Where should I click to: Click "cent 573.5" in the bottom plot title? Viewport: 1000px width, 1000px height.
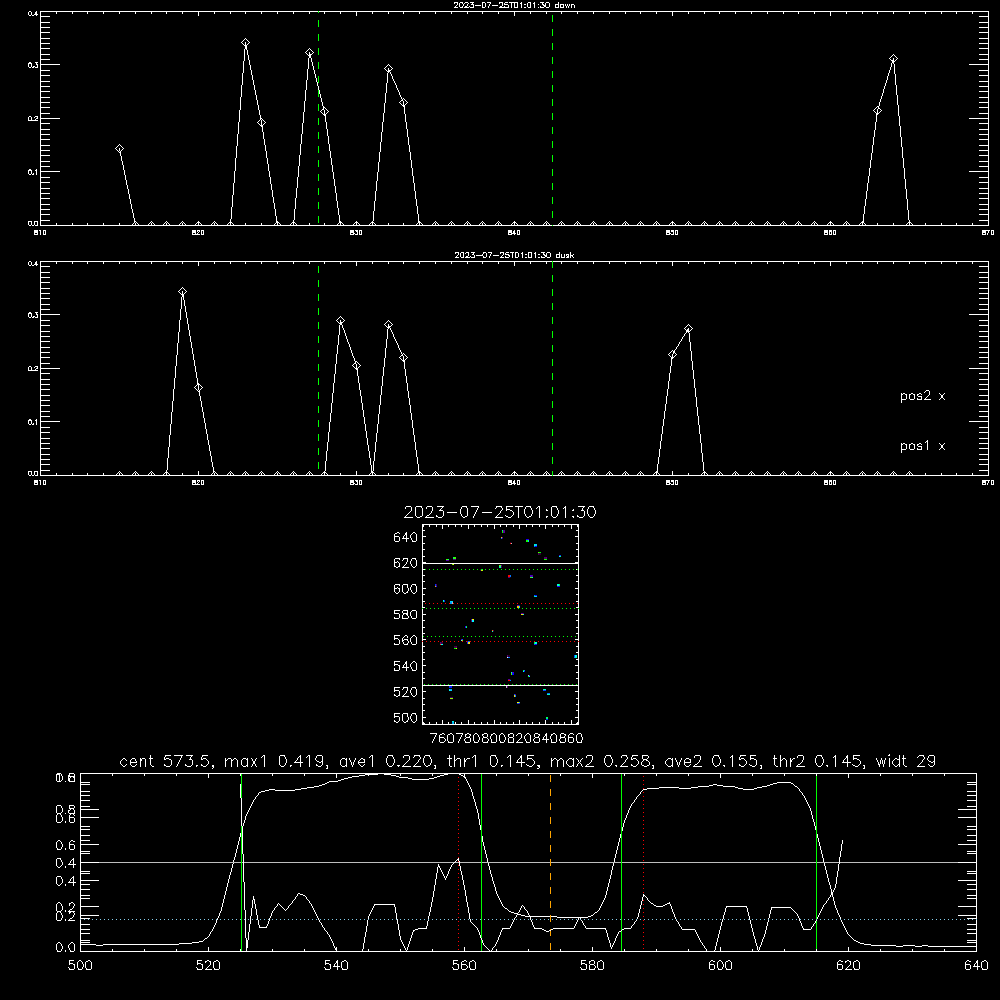click(163, 761)
